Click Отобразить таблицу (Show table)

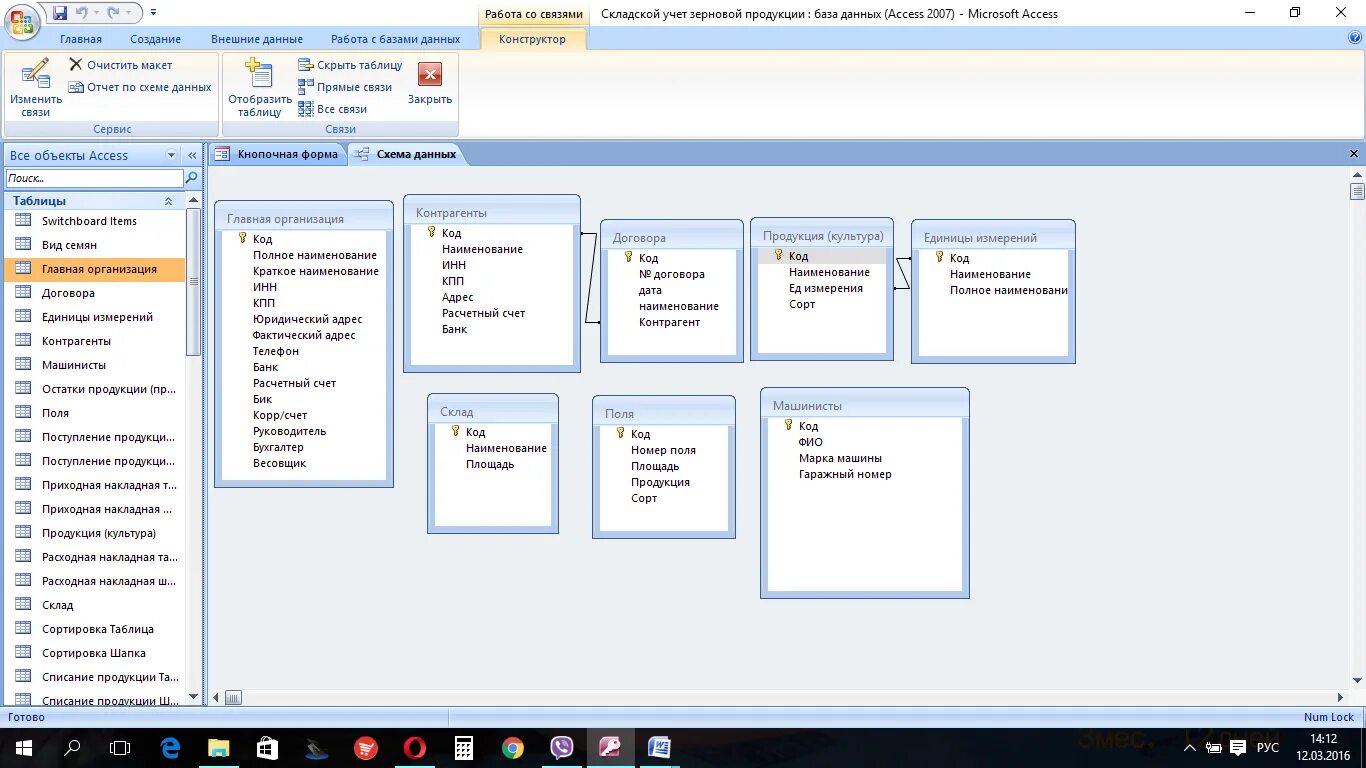click(260, 88)
